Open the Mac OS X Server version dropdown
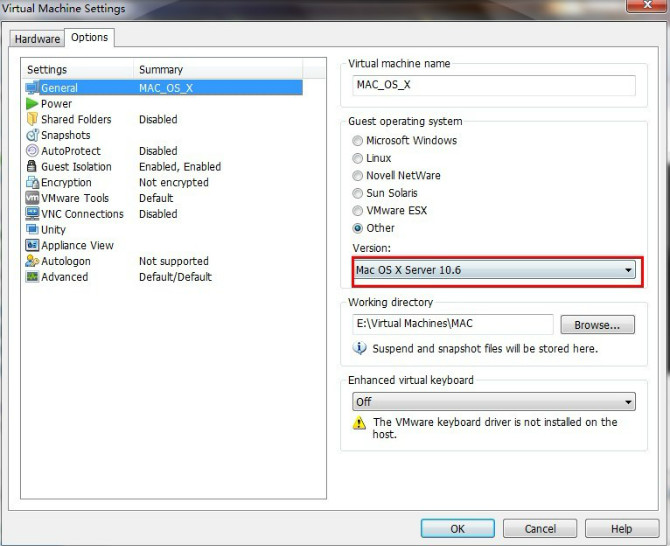This screenshot has height=546, width=670. 495,270
